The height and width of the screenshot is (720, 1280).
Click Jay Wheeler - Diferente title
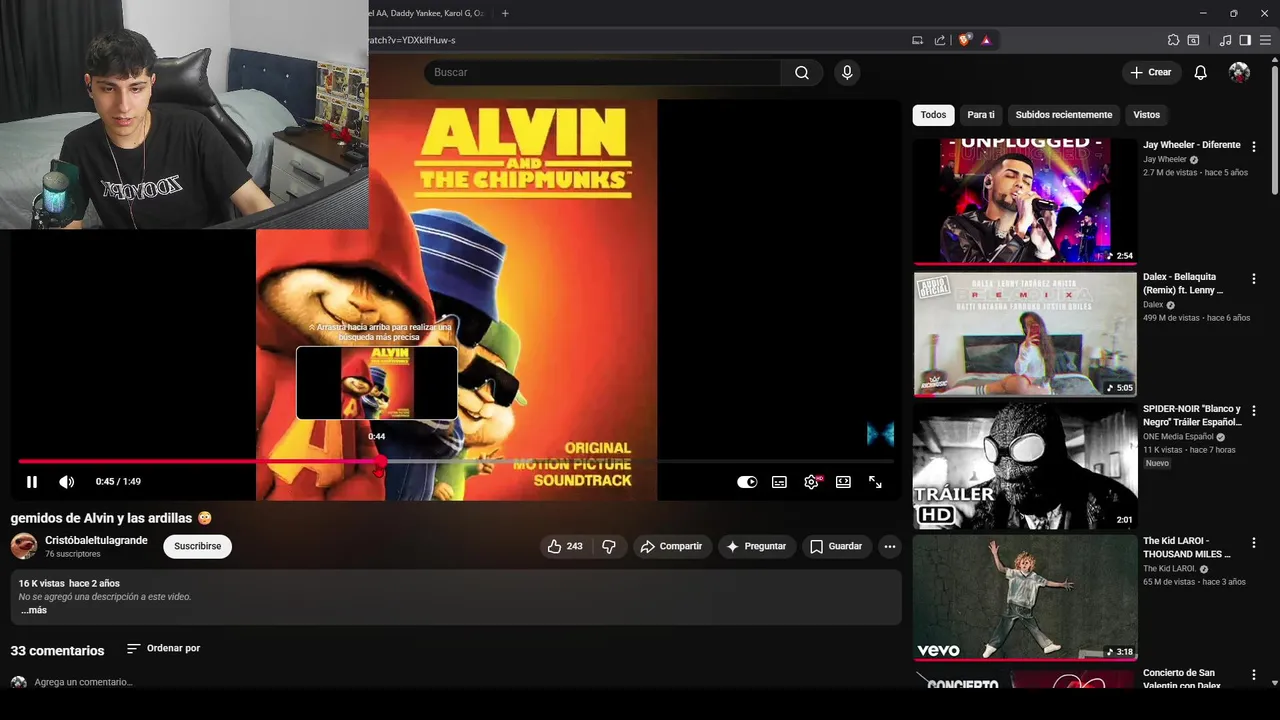pos(1192,145)
